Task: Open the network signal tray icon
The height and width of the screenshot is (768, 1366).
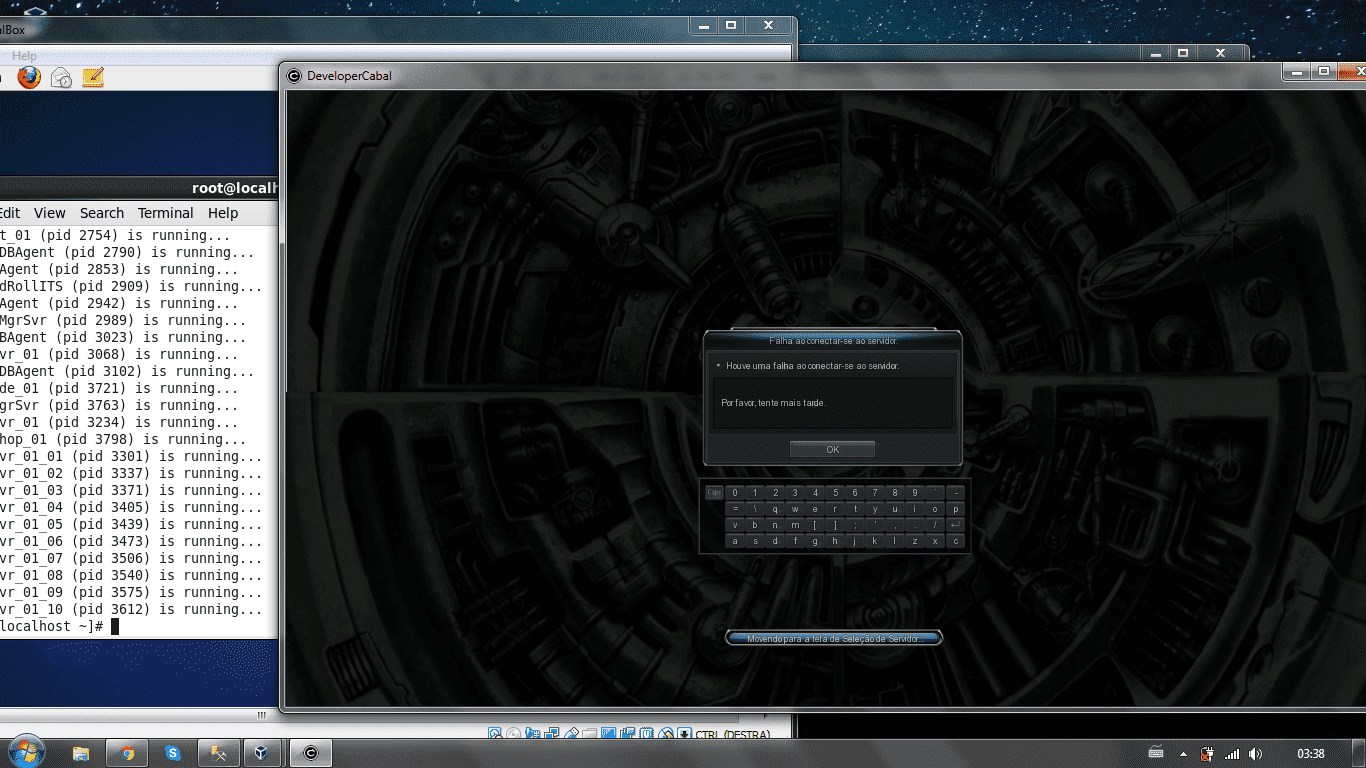Action: pyautogui.click(x=1232, y=754)
